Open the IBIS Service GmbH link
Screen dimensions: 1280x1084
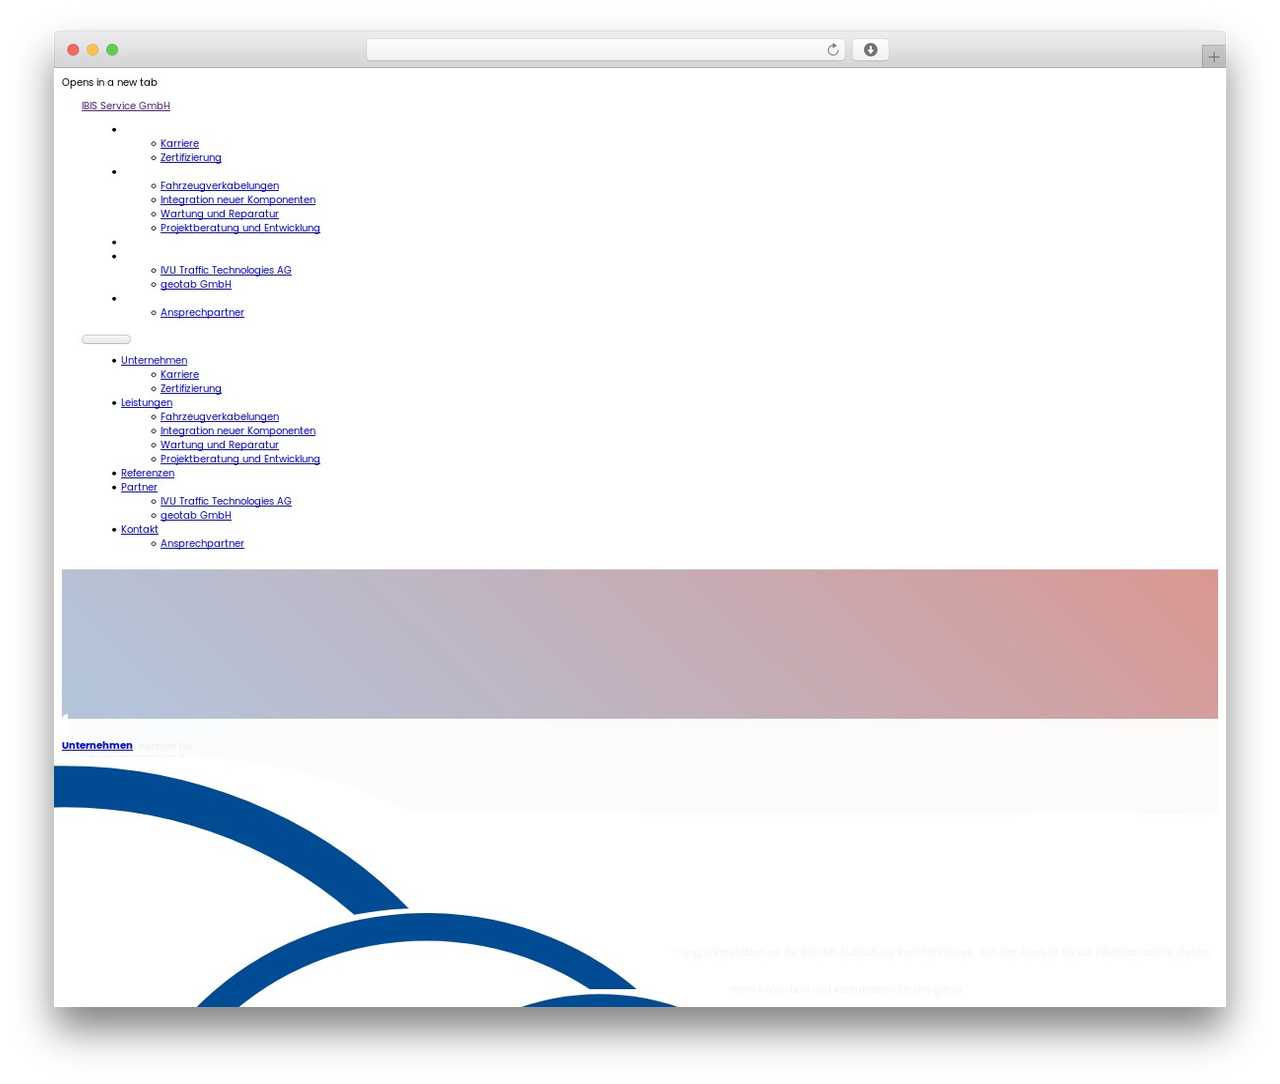click(x=126, y=106)
